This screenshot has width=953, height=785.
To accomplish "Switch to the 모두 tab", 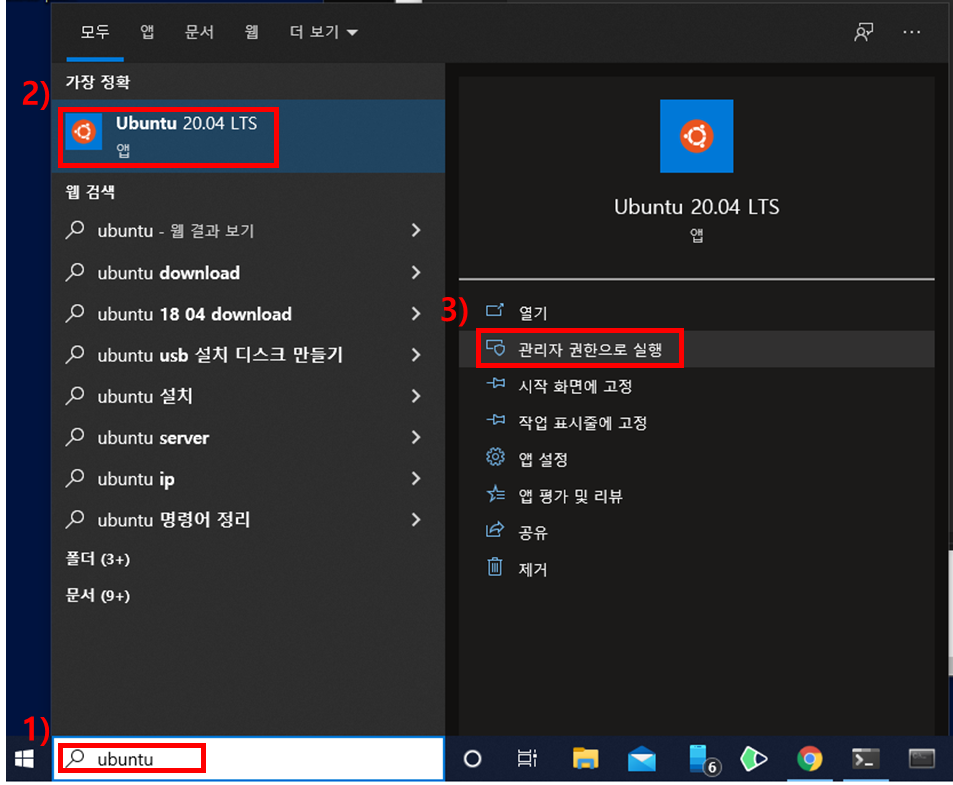I will click(x=95, y=32).
